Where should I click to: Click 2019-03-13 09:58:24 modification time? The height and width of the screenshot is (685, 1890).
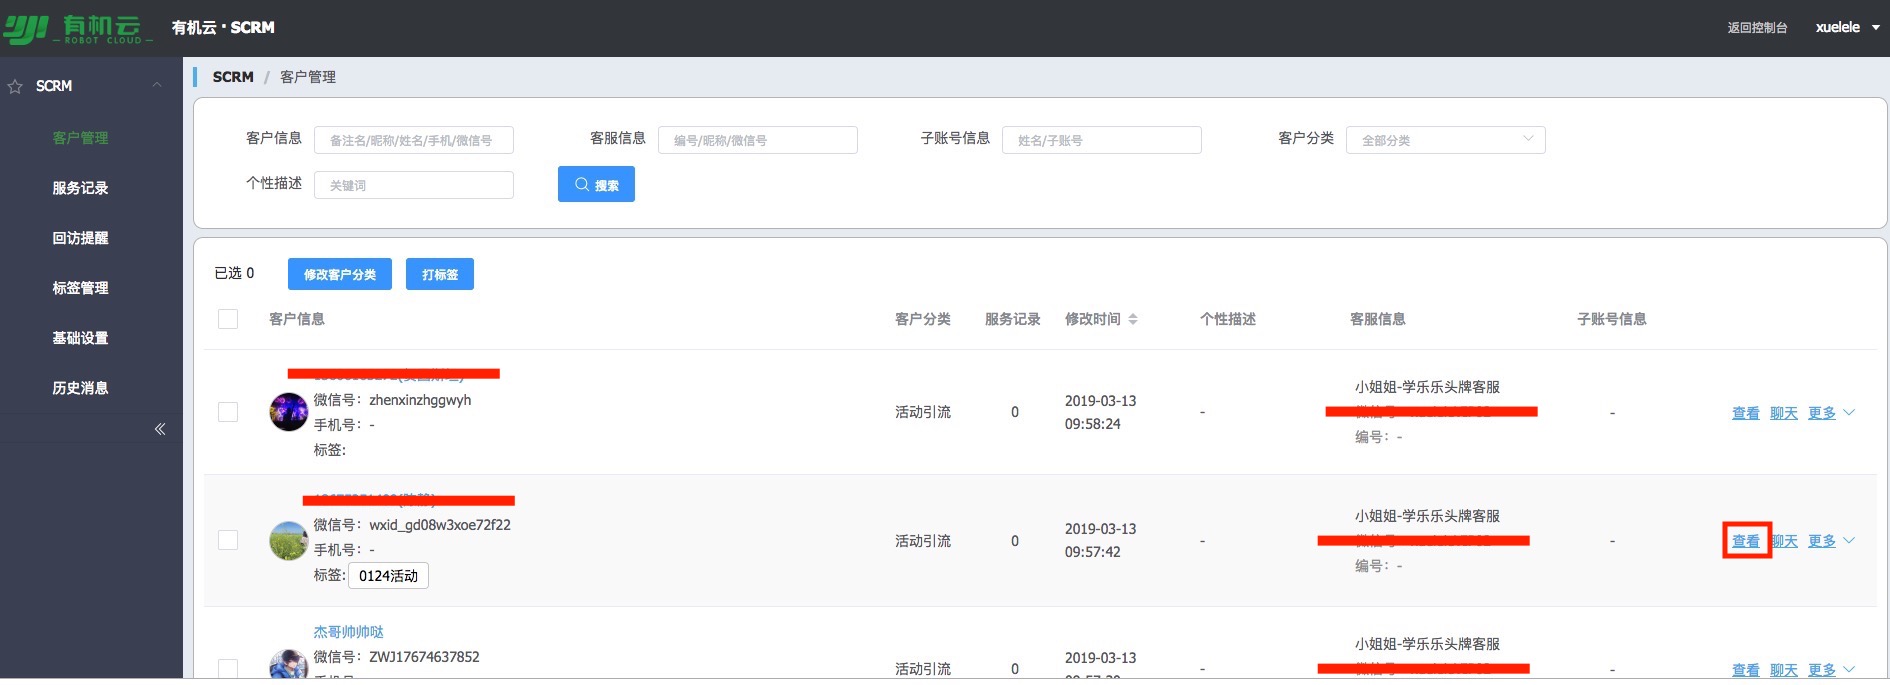[x=1100, y=412]
